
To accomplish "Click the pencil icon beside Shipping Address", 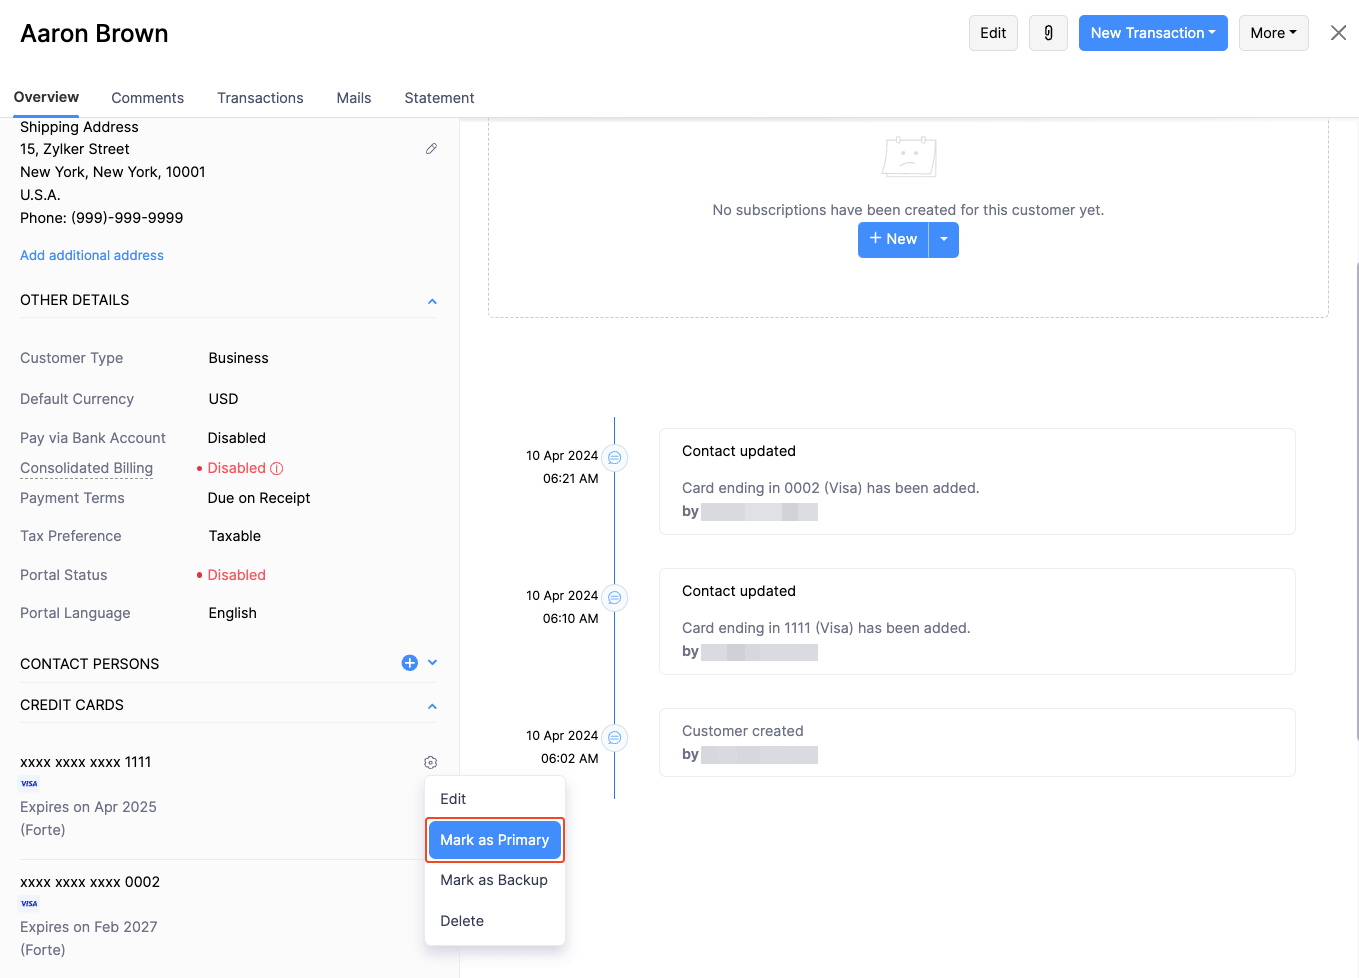I will [431, 149].
